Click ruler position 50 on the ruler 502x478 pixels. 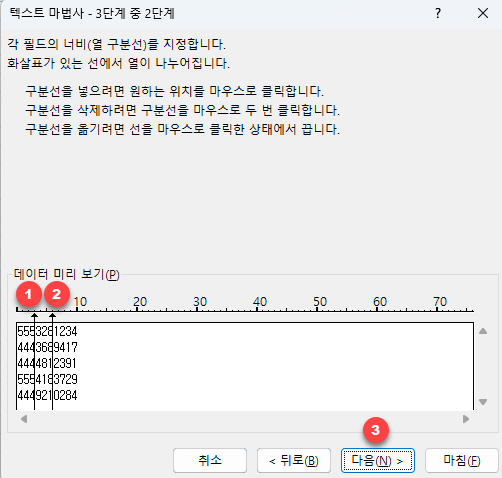[x=320, y=302]
